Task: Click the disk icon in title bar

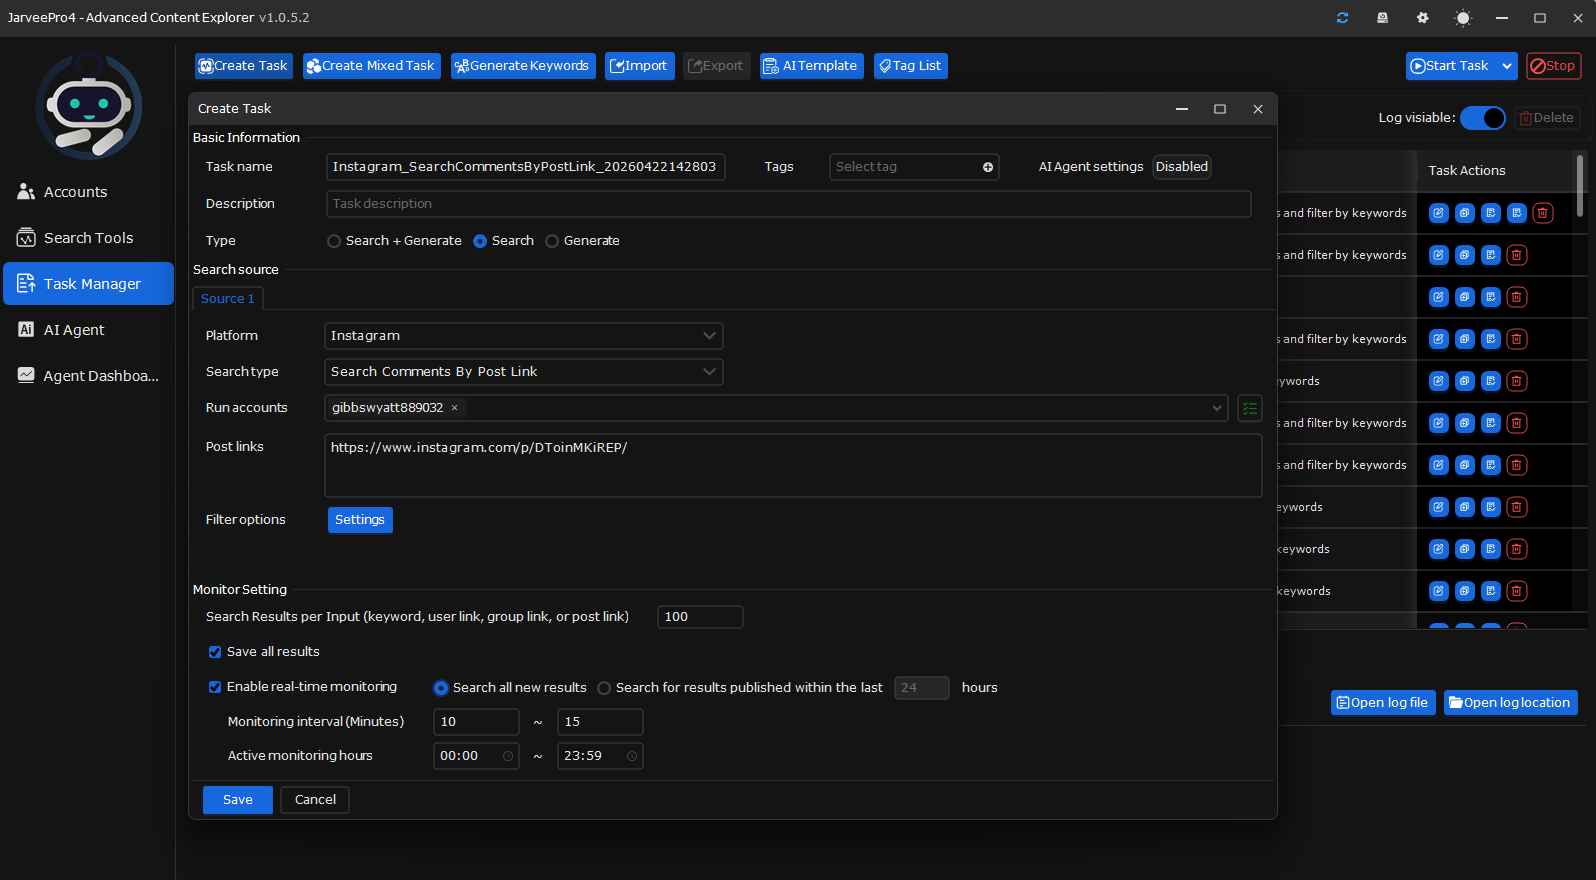Action: [x=1382, y=18]
